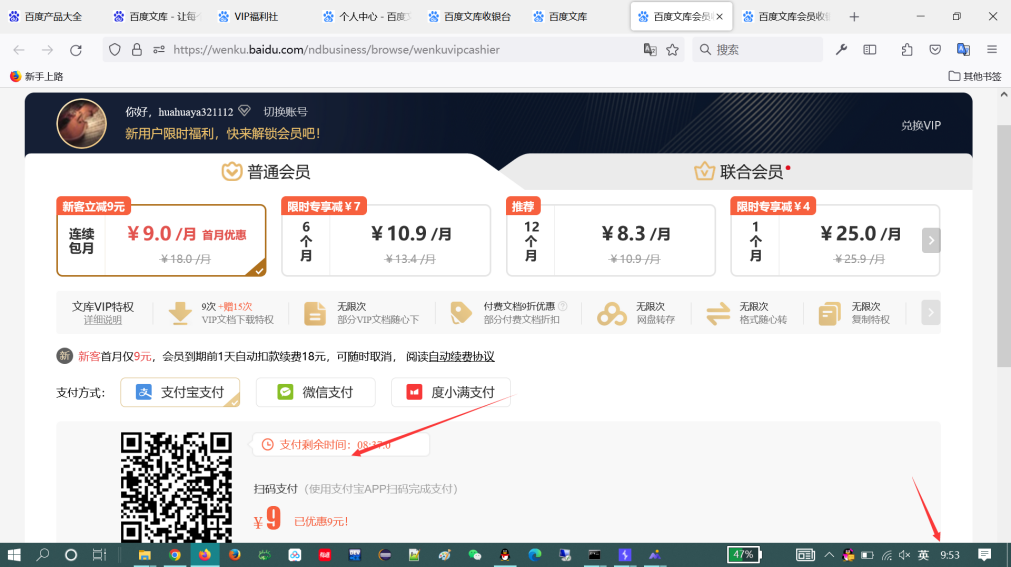This screenshot has height=567, width=1011.
Task: Click the netdisk transfer cloud icon
Action: 612,313
